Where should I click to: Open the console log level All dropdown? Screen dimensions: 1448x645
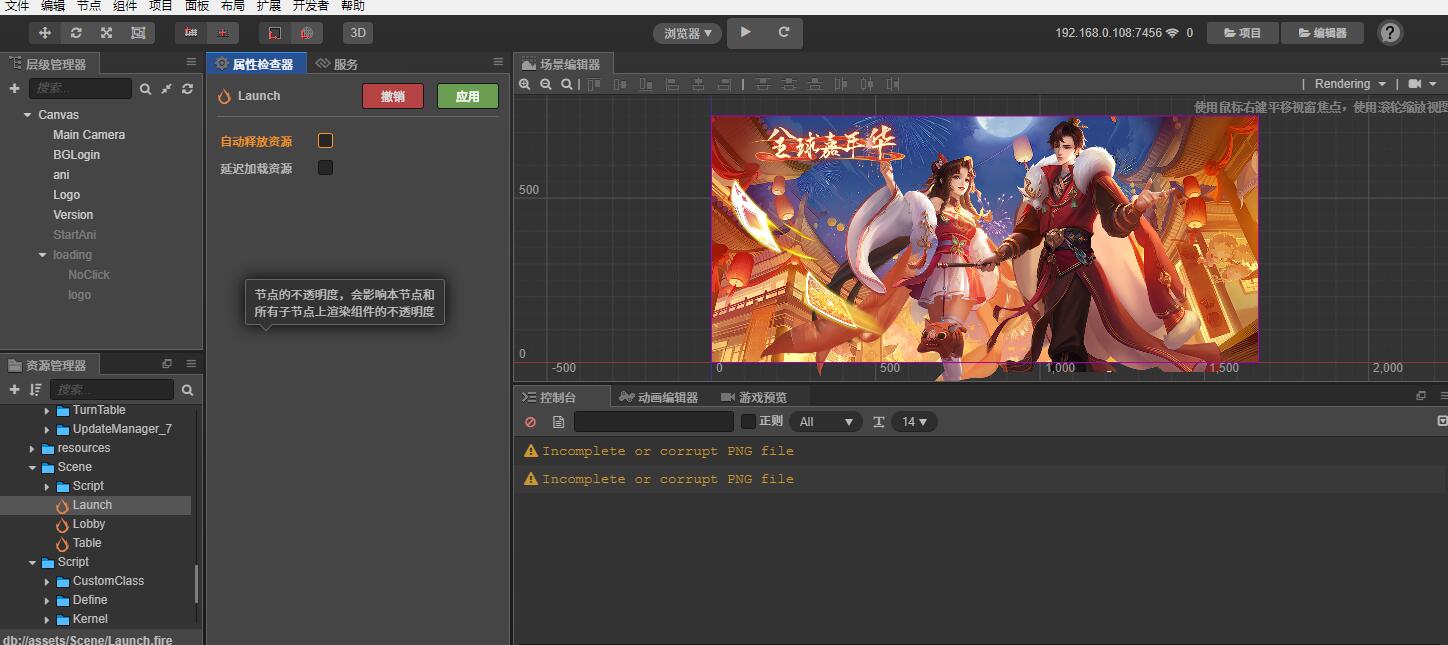825,422
